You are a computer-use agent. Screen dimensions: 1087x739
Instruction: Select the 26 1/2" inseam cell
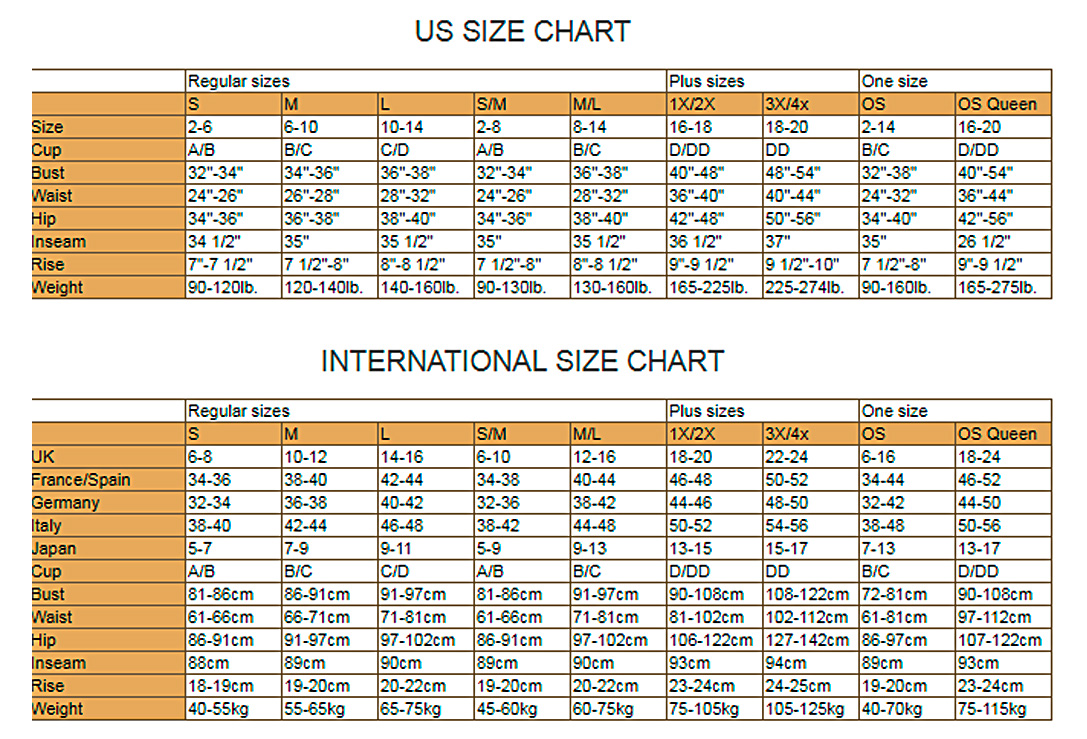pos(985,242)
